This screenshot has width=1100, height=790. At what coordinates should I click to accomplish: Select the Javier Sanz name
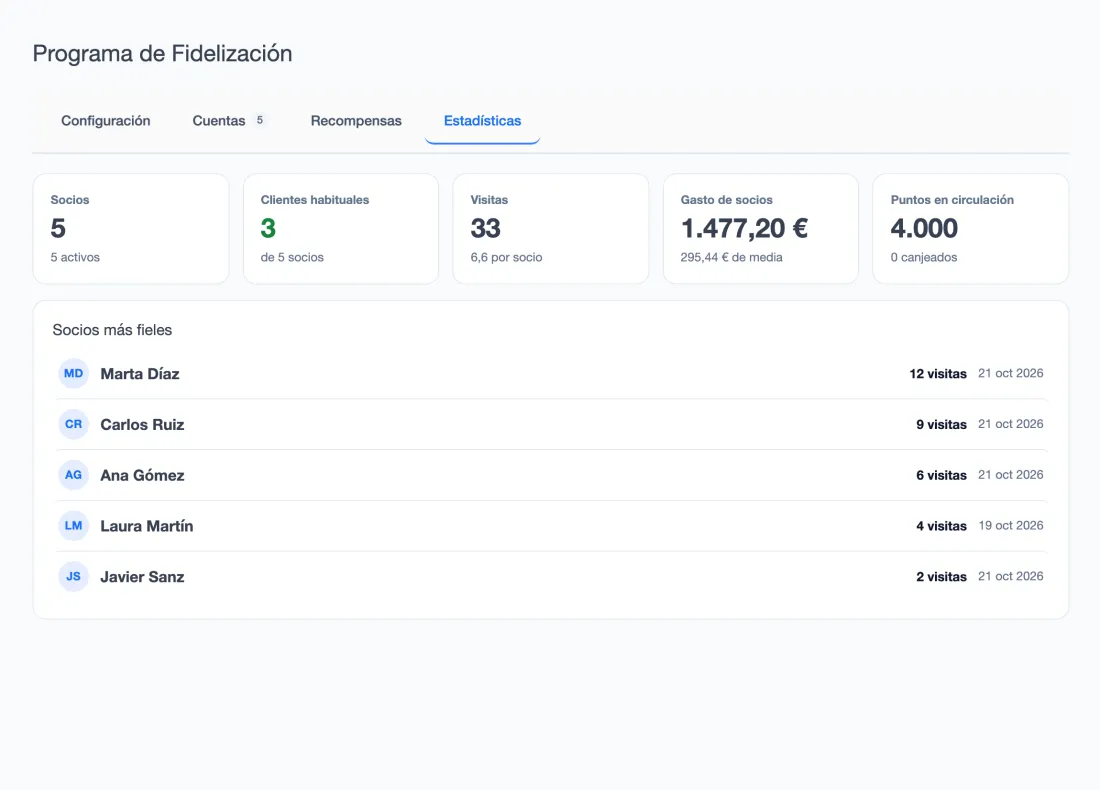point(142,577)
